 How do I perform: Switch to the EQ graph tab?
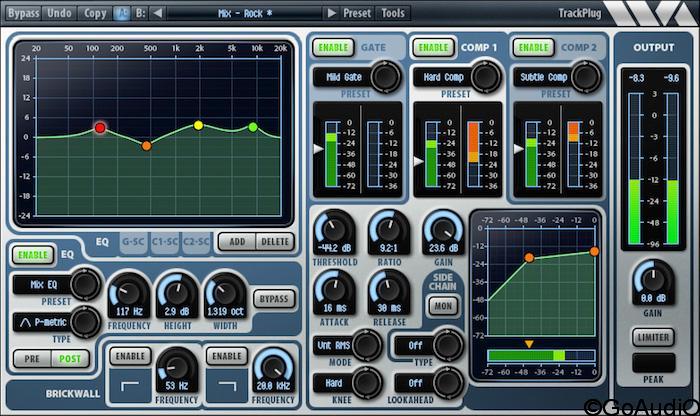click(x=102, y=242)
